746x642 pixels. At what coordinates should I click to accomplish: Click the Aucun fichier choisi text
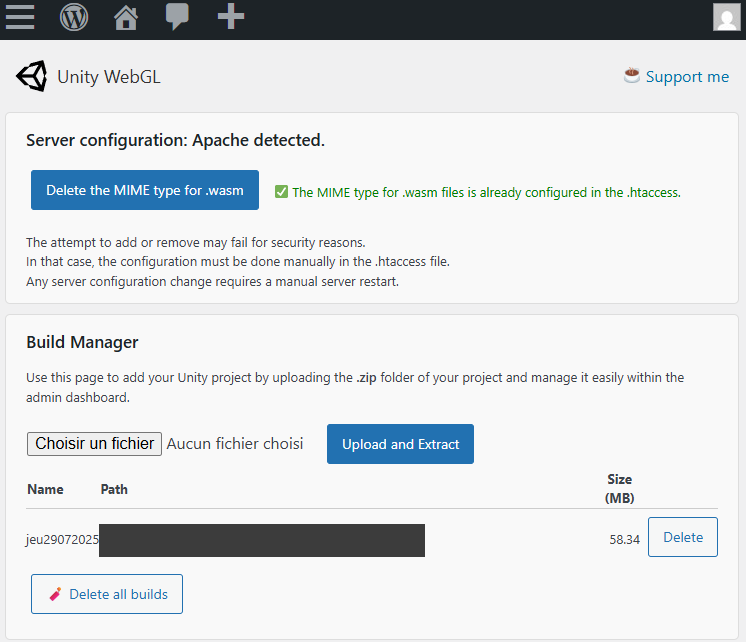coord(235,443)
